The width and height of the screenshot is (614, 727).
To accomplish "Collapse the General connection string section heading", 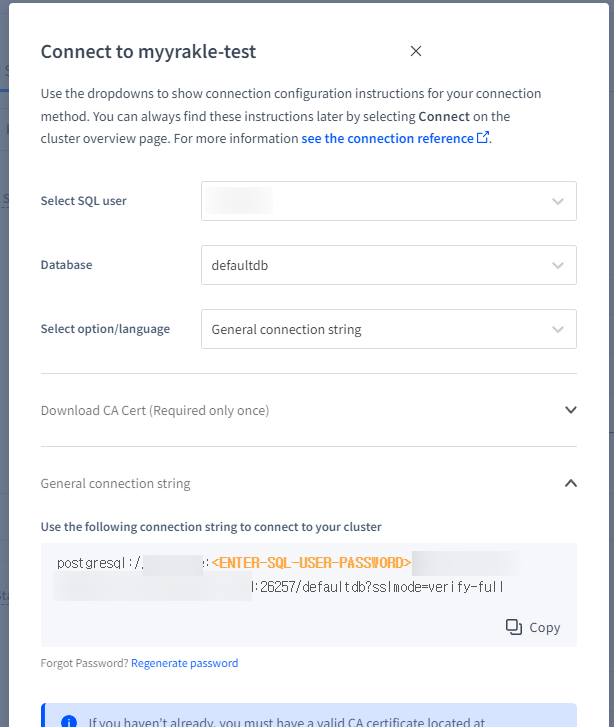I will tap(115, 483).
